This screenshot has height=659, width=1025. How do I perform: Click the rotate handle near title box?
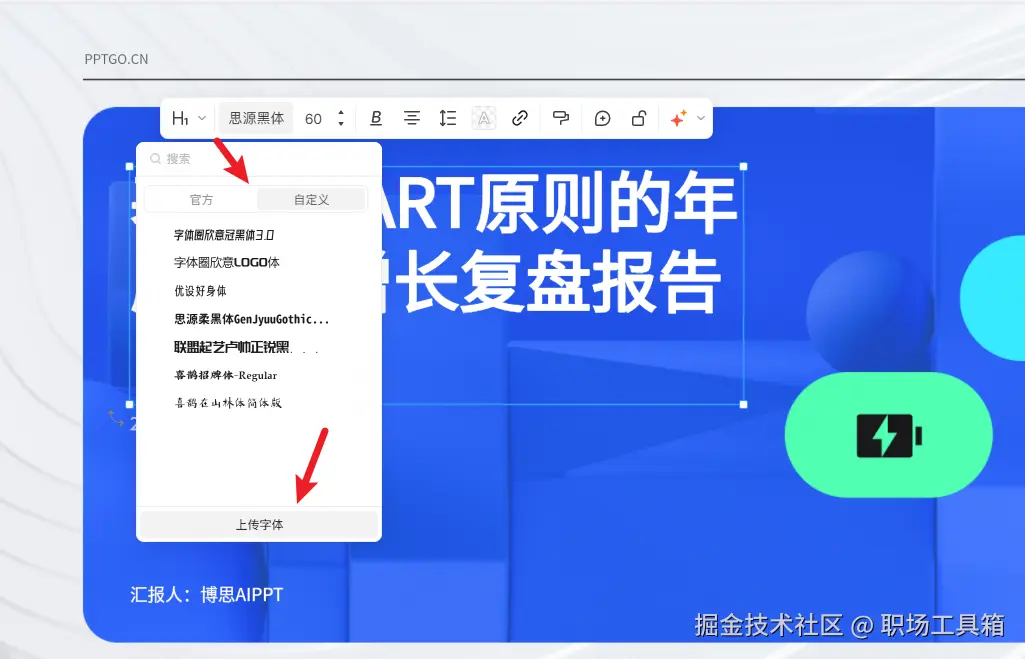pyautogui.click(x=116, y=418)
